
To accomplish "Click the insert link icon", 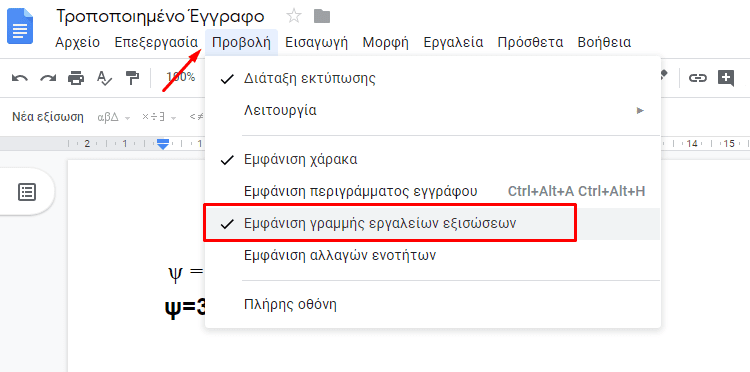I will coord(697,77).
